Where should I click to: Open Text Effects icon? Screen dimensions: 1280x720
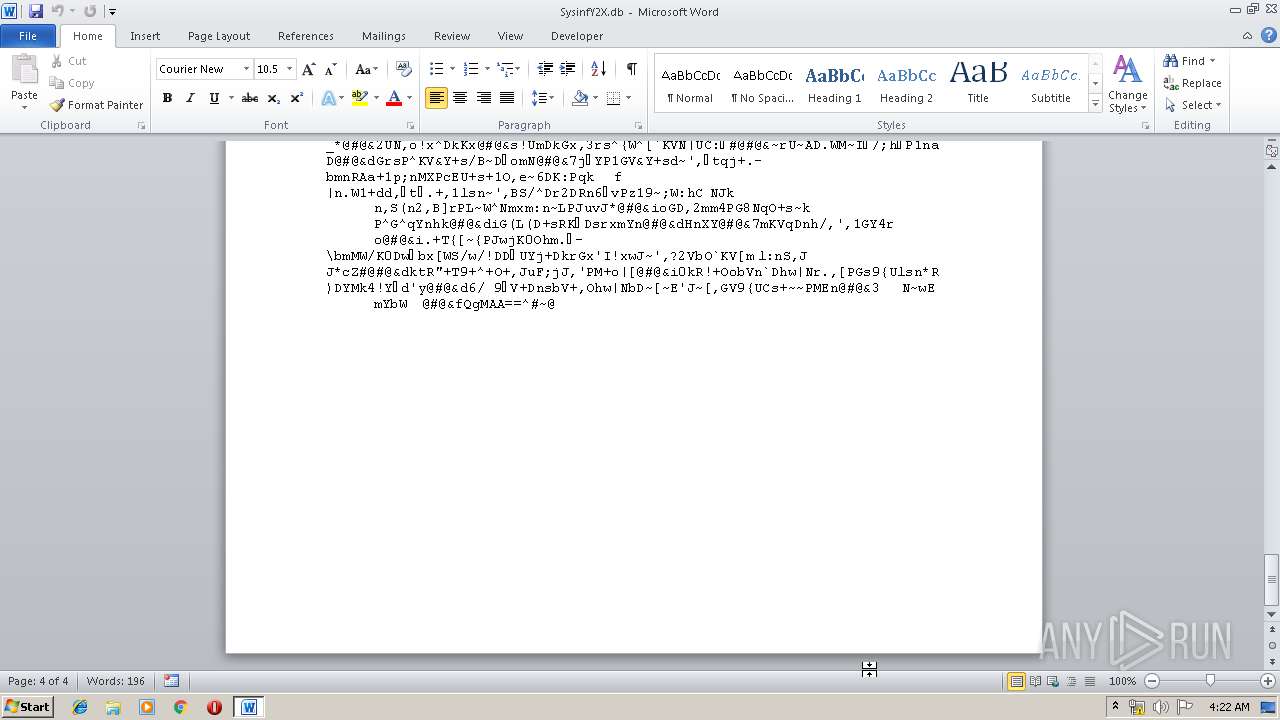[327, 98]
